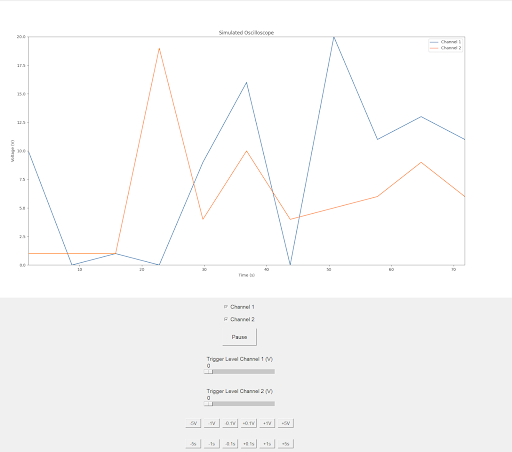Click the -0.1s time button
Image resolution: width=512 pixels, height=452 pixels.
[230, 444]
